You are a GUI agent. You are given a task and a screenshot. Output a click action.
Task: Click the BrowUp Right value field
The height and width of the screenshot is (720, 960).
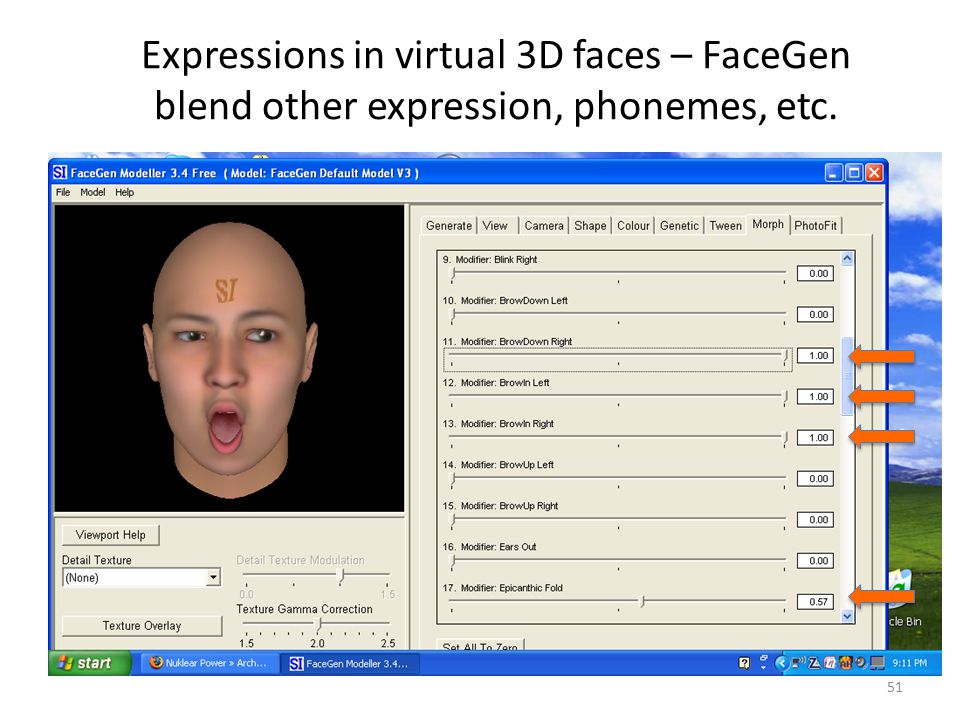click(815, 520)
